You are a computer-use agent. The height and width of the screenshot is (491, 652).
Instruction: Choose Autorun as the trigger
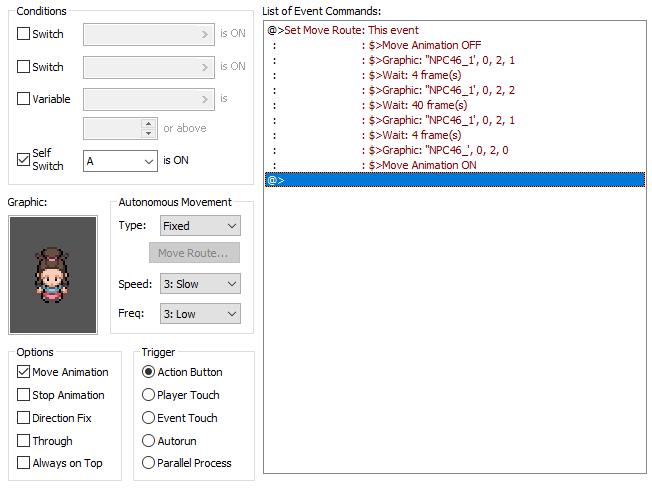pos(149,441)
